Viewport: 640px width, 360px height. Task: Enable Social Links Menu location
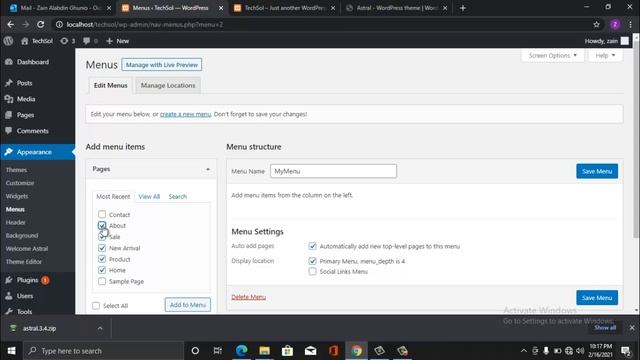click(x=312, y=271)
